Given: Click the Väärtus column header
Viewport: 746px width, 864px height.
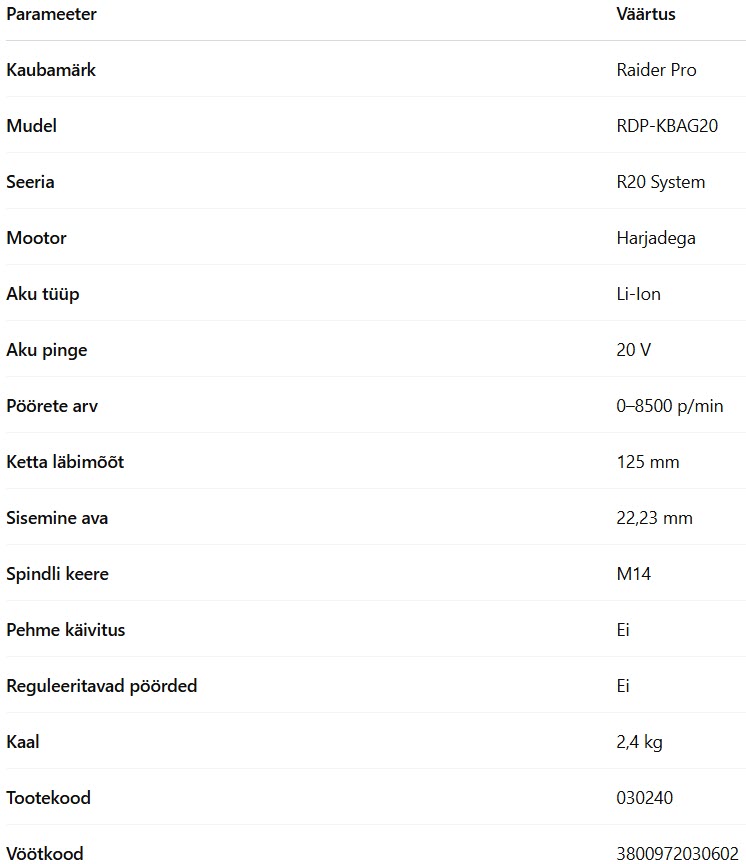Looking at the screenshot, I should tap(646, 14).
